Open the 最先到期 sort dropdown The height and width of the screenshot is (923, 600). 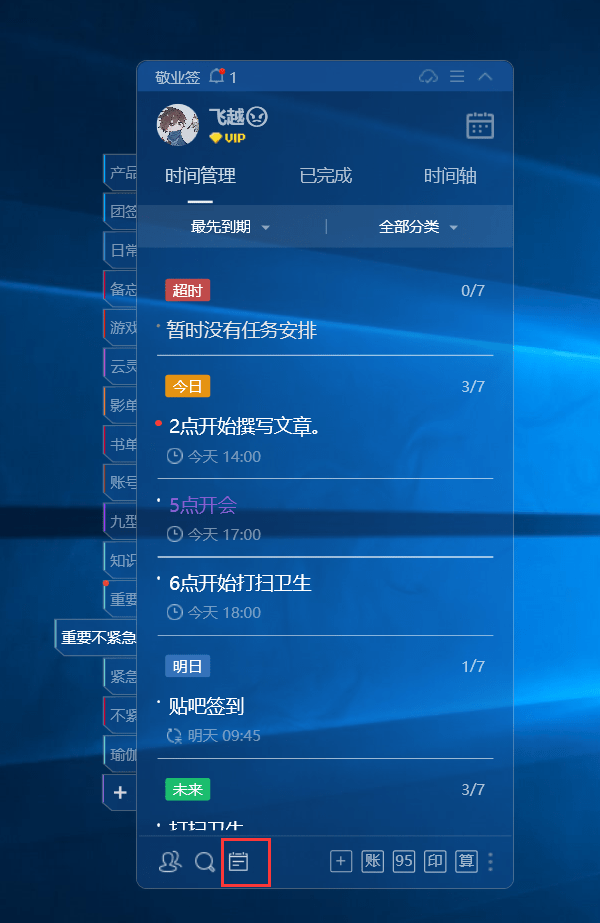[x=230, y=227]
